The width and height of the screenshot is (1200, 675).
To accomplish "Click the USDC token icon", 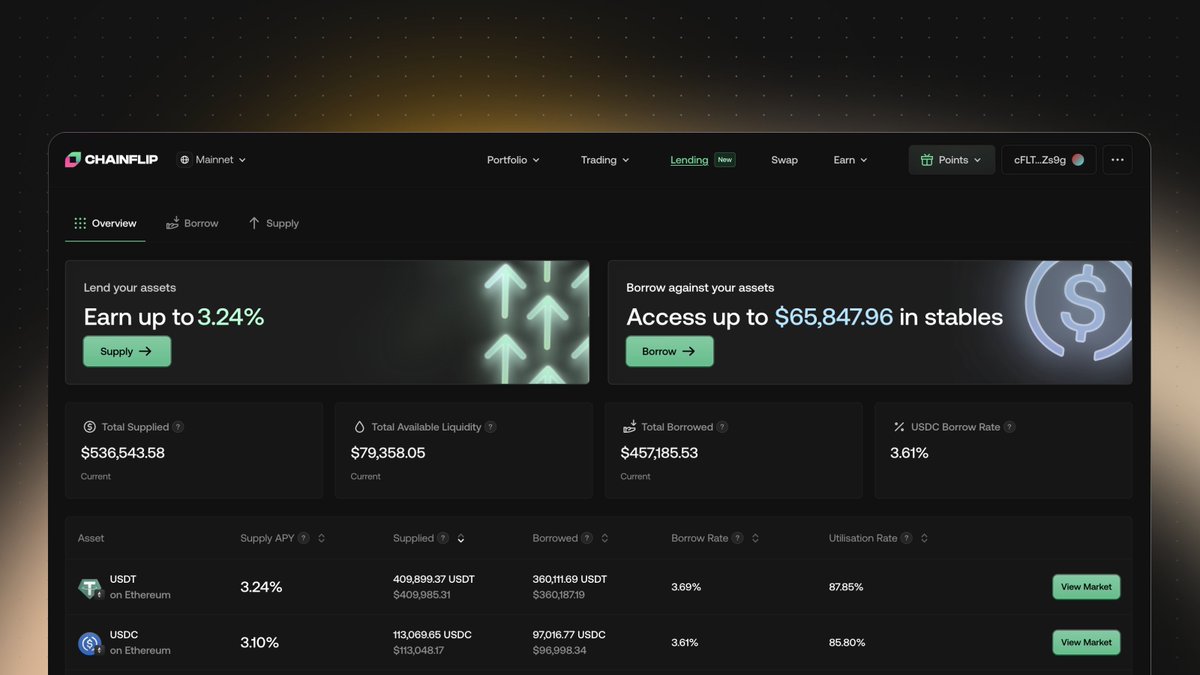I will pyautogui.click(x=90, y=643).
